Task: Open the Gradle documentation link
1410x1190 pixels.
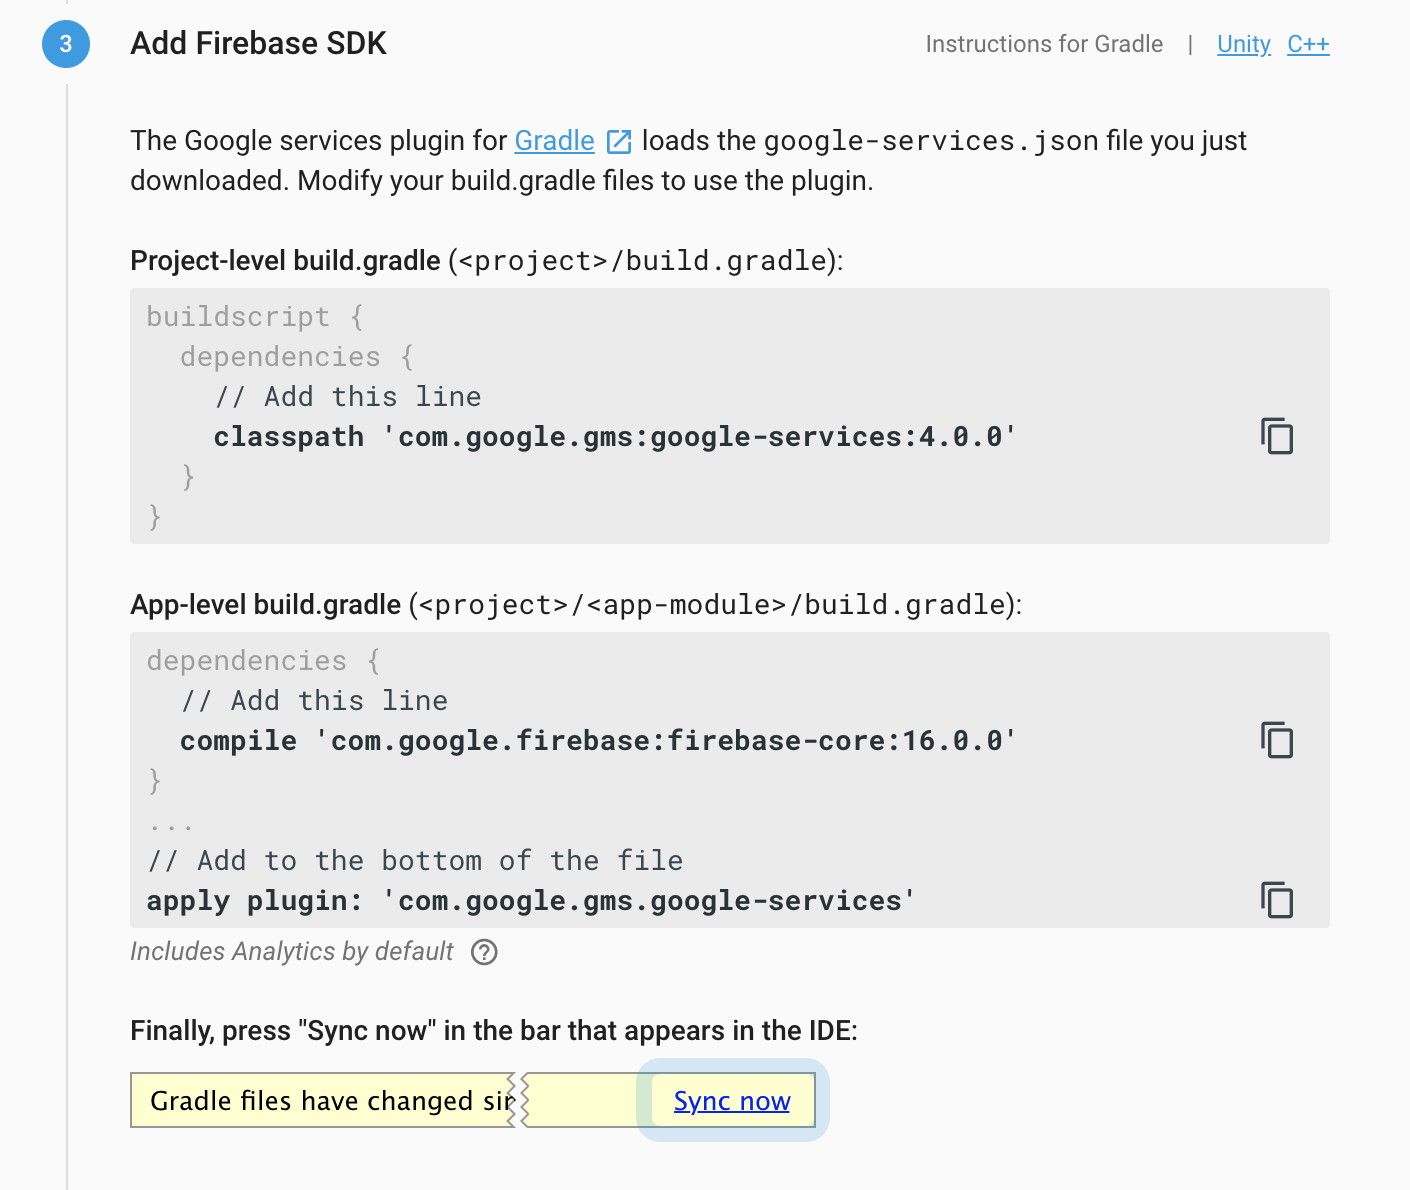Action: pyautogui.click(x=553, y=141)
